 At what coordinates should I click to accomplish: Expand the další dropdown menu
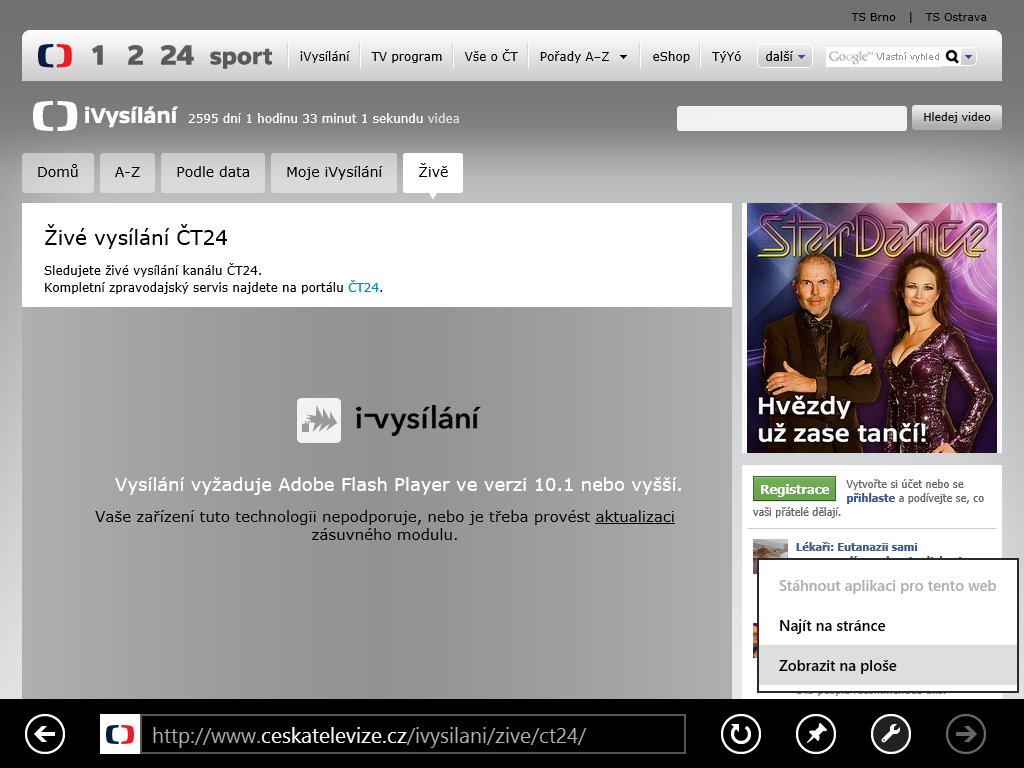click(x=785, y=57)
